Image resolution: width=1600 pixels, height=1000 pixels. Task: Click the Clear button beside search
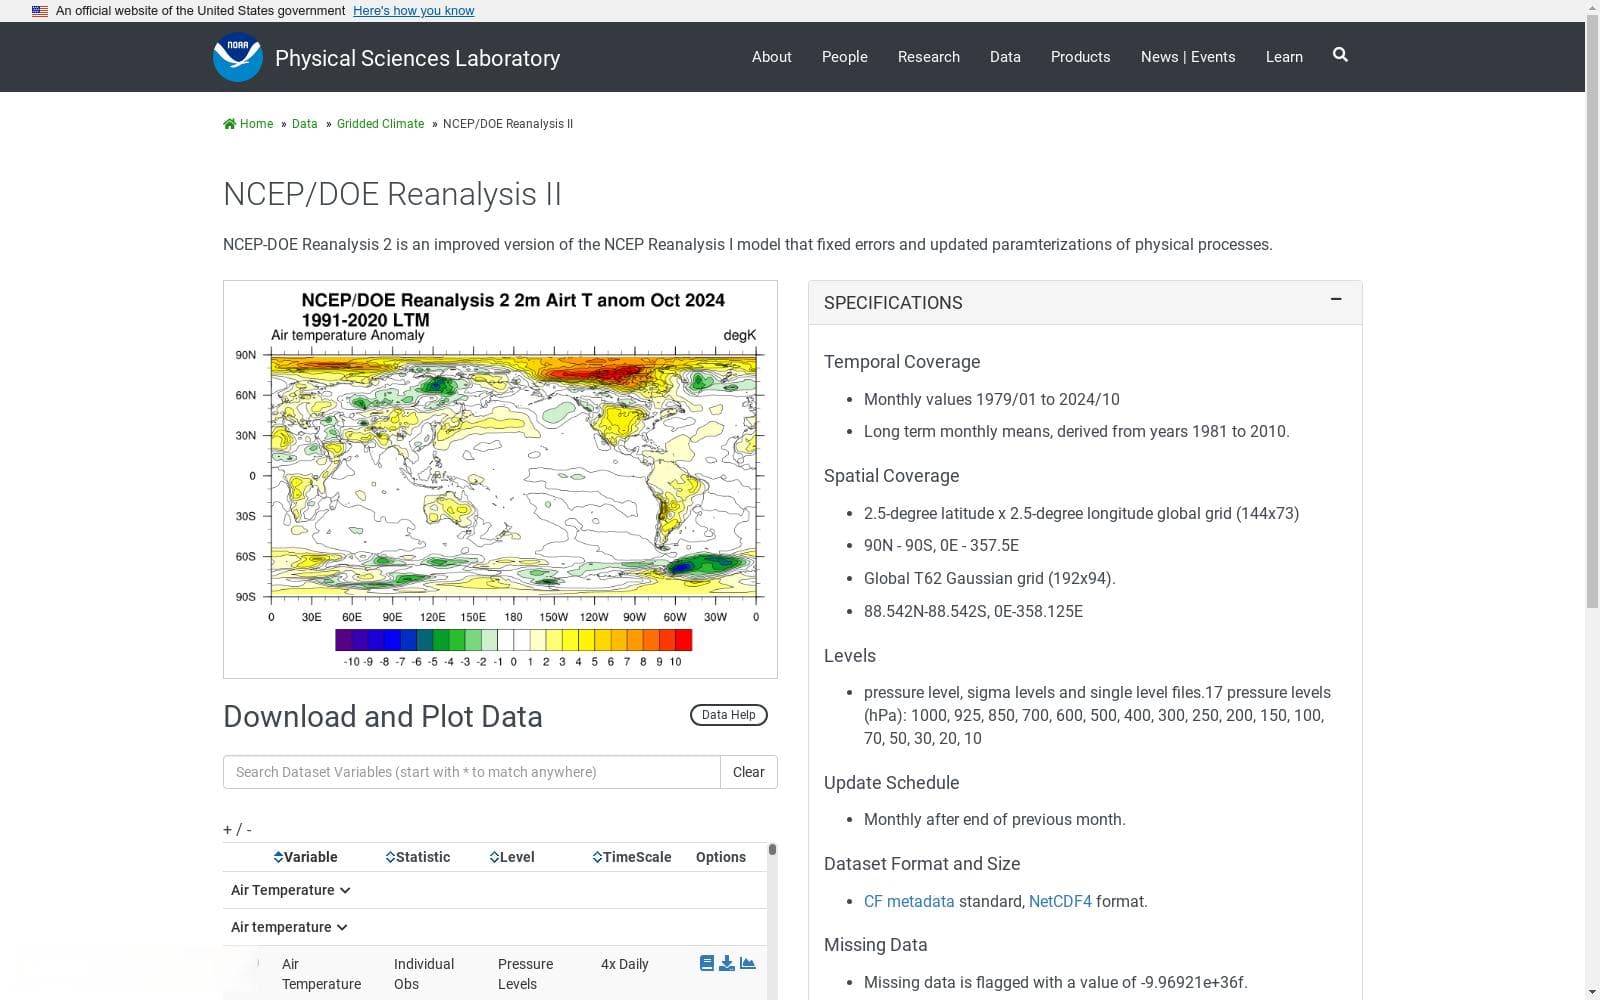coord(748,772)
